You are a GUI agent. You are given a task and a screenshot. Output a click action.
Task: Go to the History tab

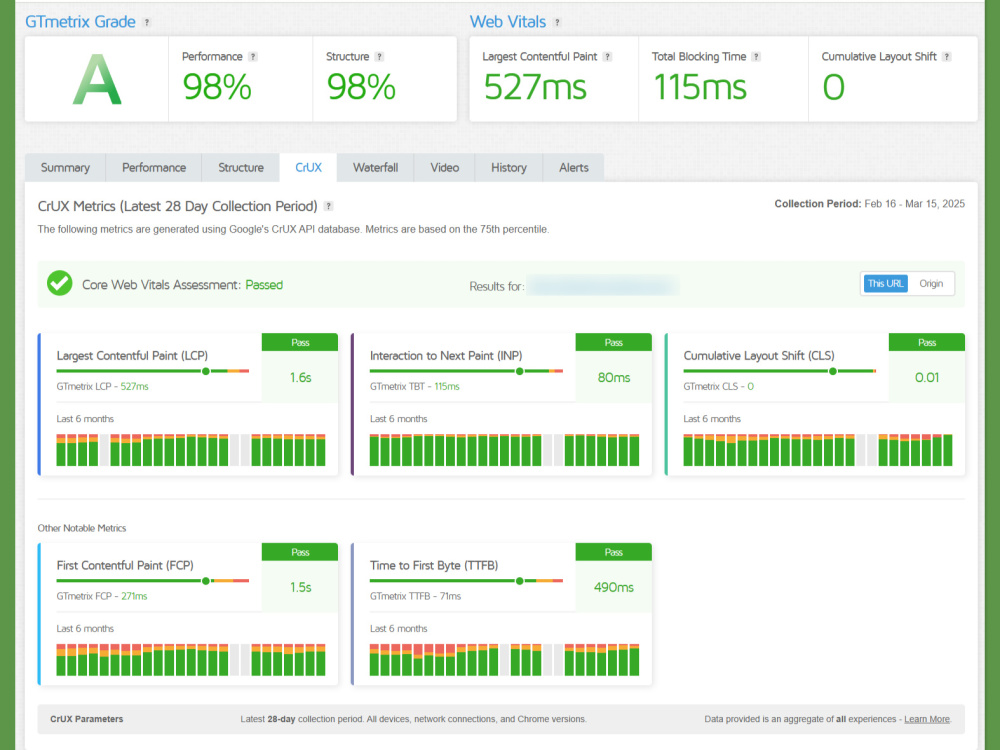click(x=508, y=168)
